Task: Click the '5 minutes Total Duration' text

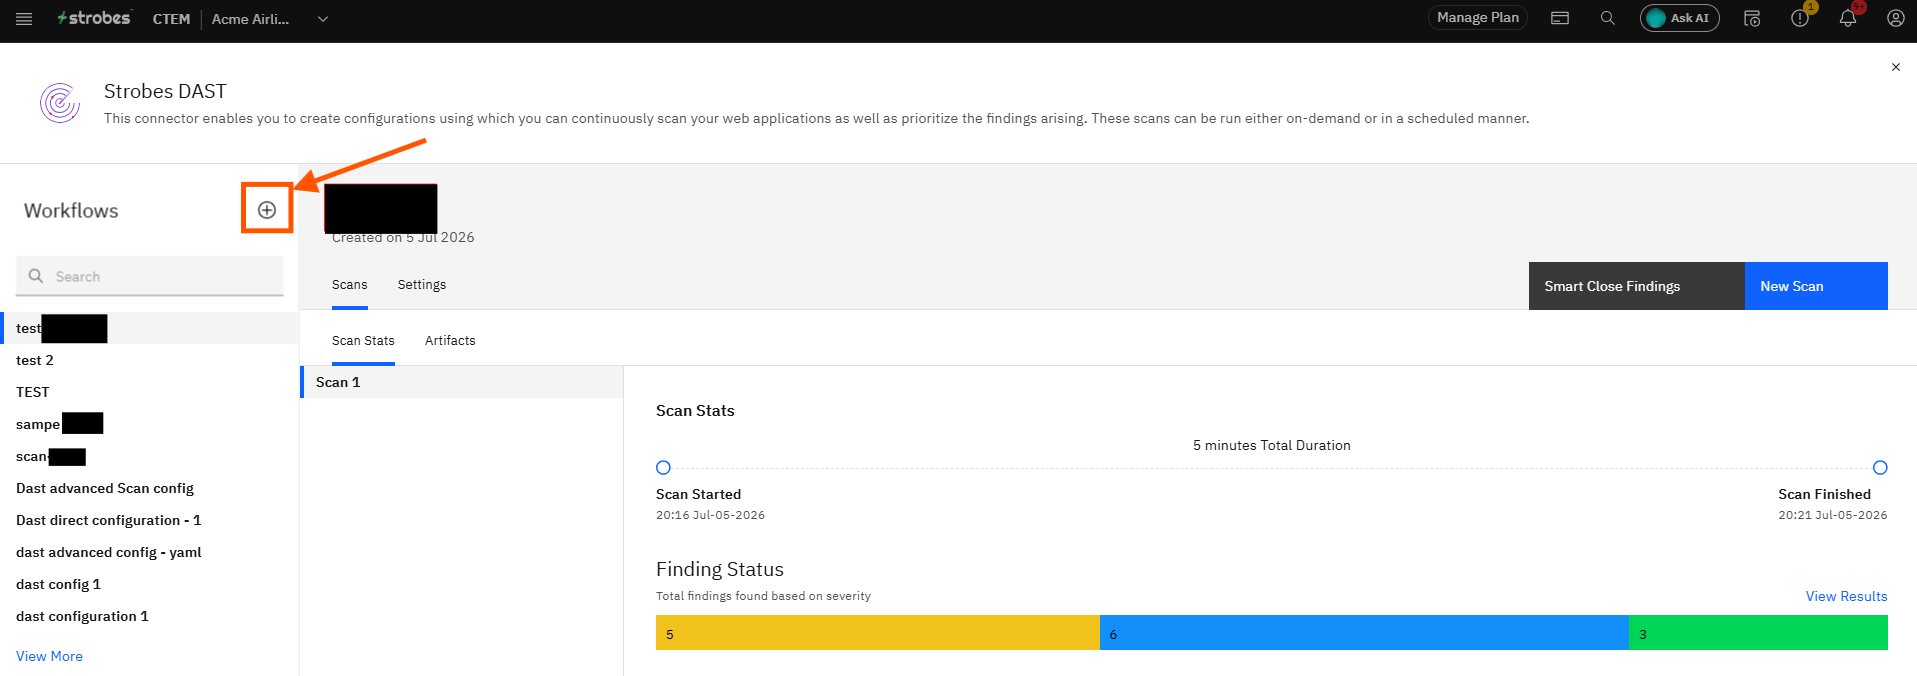Action: 1271,445
